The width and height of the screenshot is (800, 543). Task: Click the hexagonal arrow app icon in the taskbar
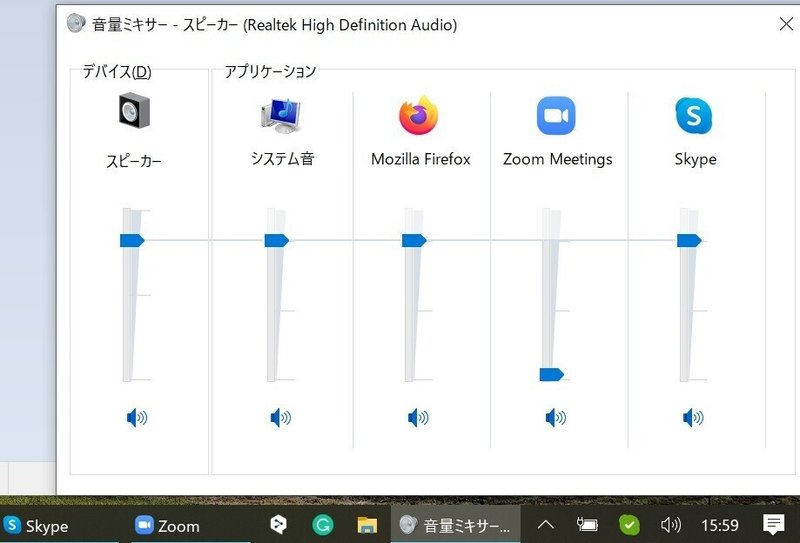pyautogui.click(x=279, y=525)
